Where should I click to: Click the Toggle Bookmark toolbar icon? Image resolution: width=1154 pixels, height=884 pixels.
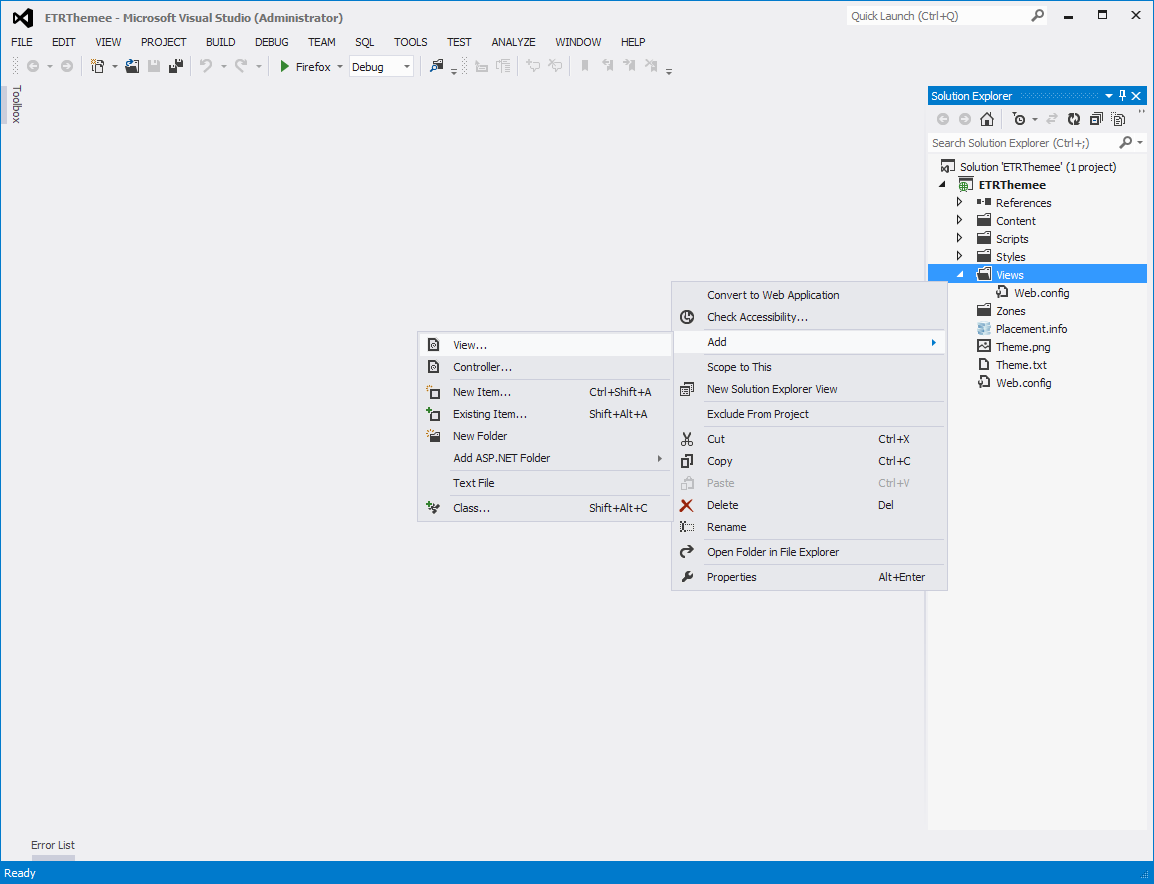click(585, 66)
